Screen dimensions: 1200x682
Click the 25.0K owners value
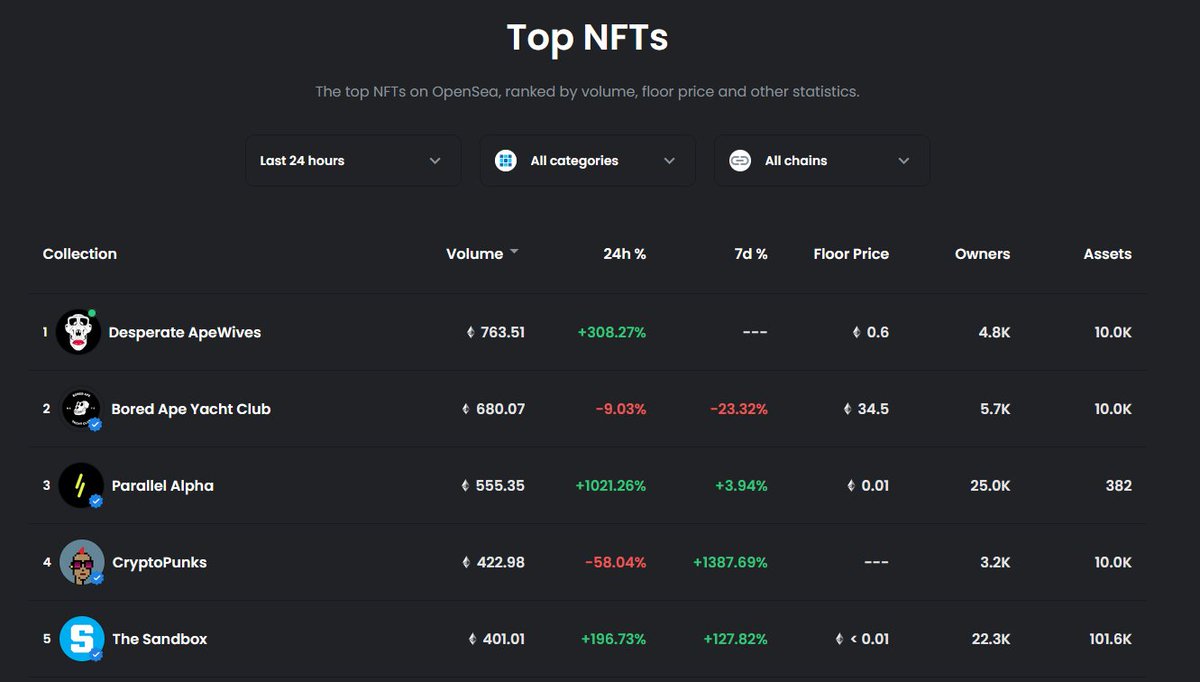tap(990, 486)
